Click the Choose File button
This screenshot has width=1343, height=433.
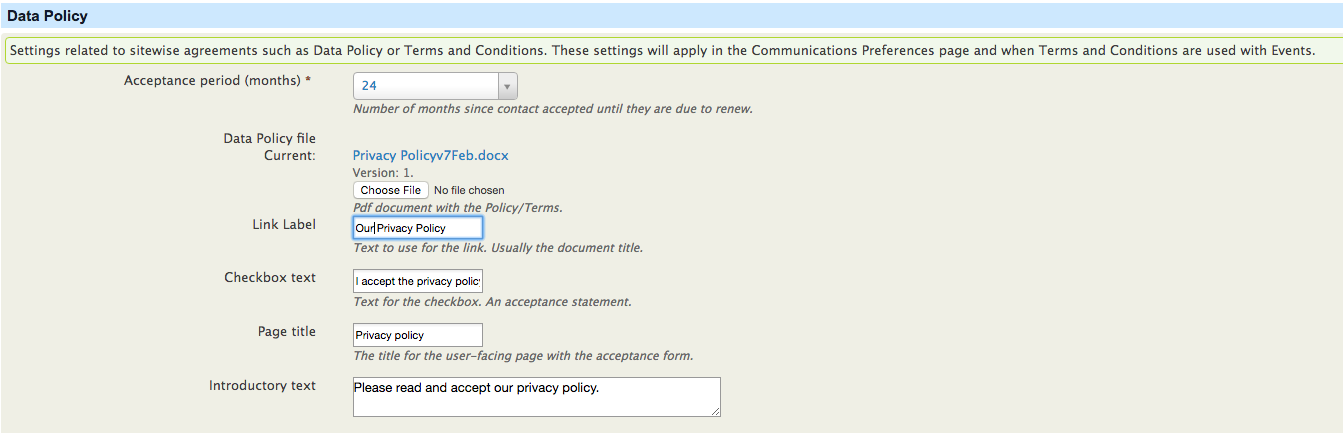pos(391,190)
